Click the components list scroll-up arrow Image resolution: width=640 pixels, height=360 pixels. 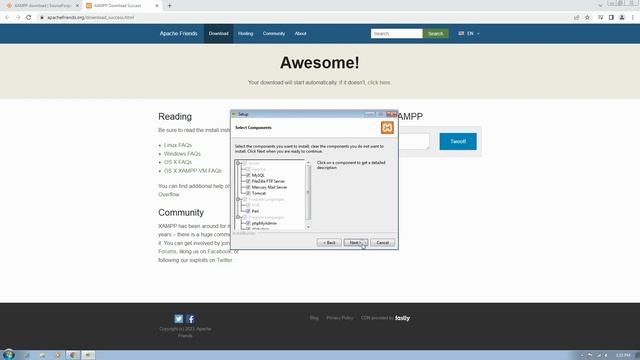[308, 163]
